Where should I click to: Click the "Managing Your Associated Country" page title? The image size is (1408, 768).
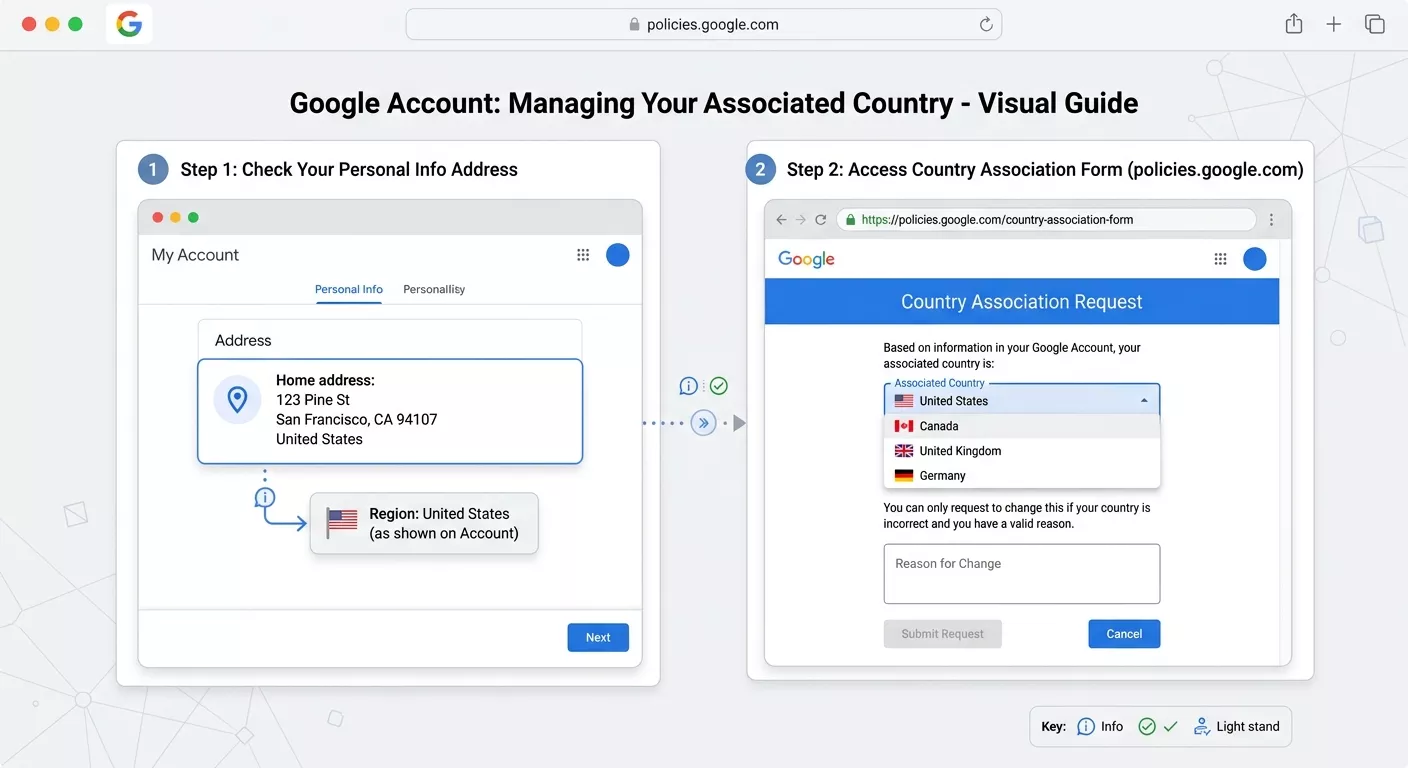point(714,103)
